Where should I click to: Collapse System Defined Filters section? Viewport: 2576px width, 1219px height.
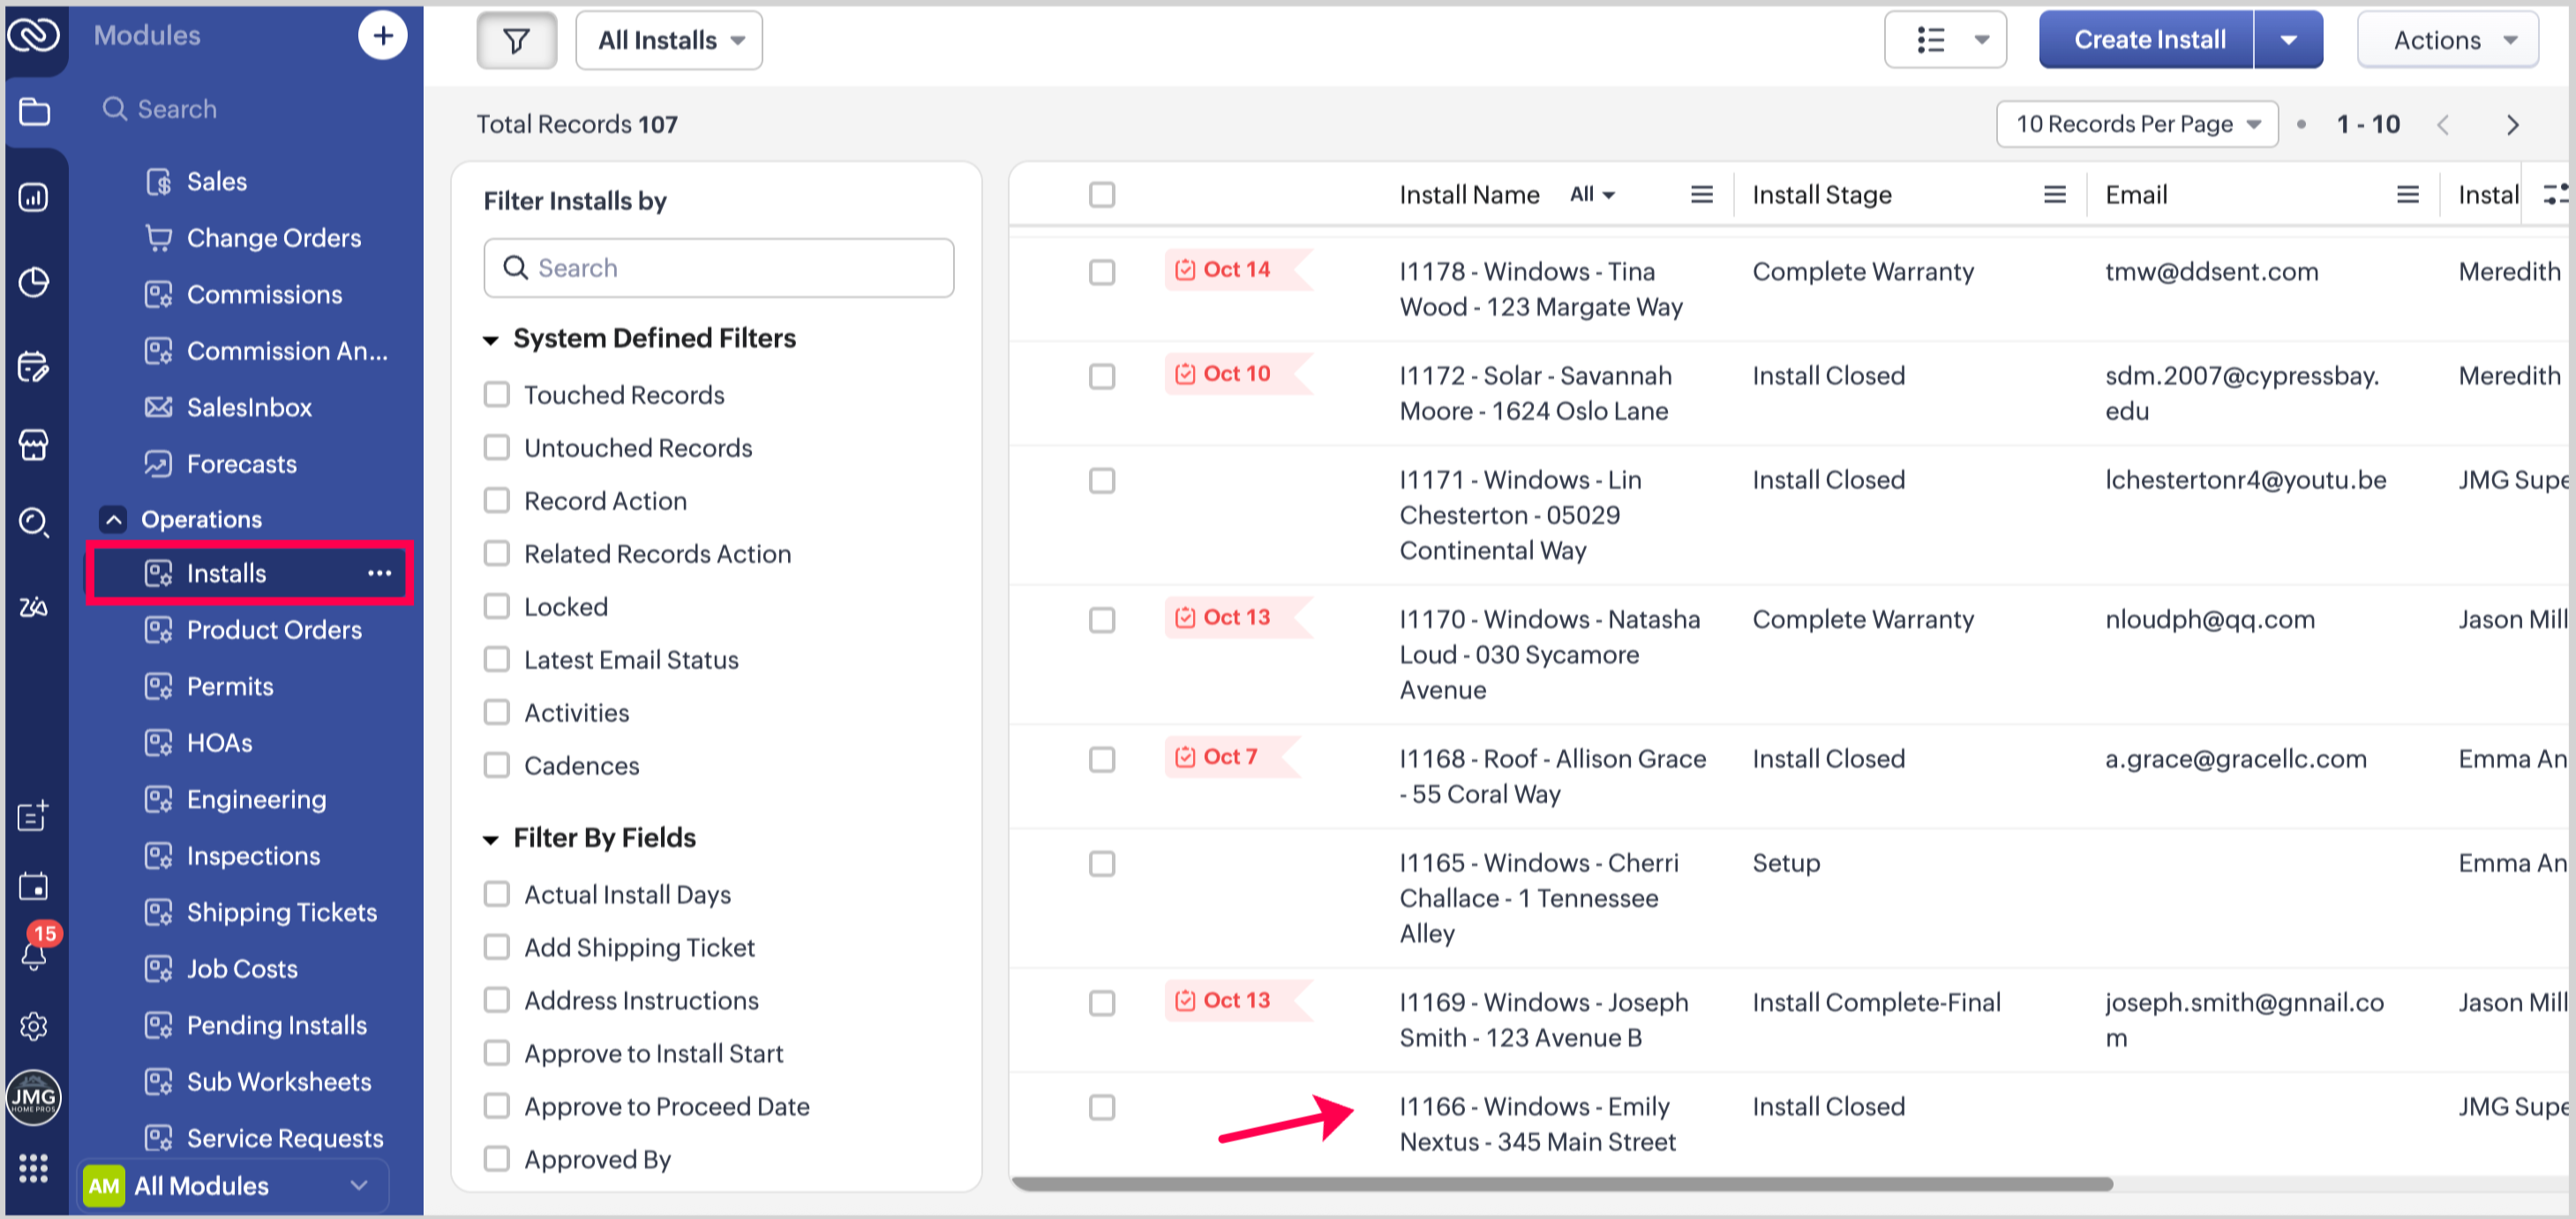[491, 340]
